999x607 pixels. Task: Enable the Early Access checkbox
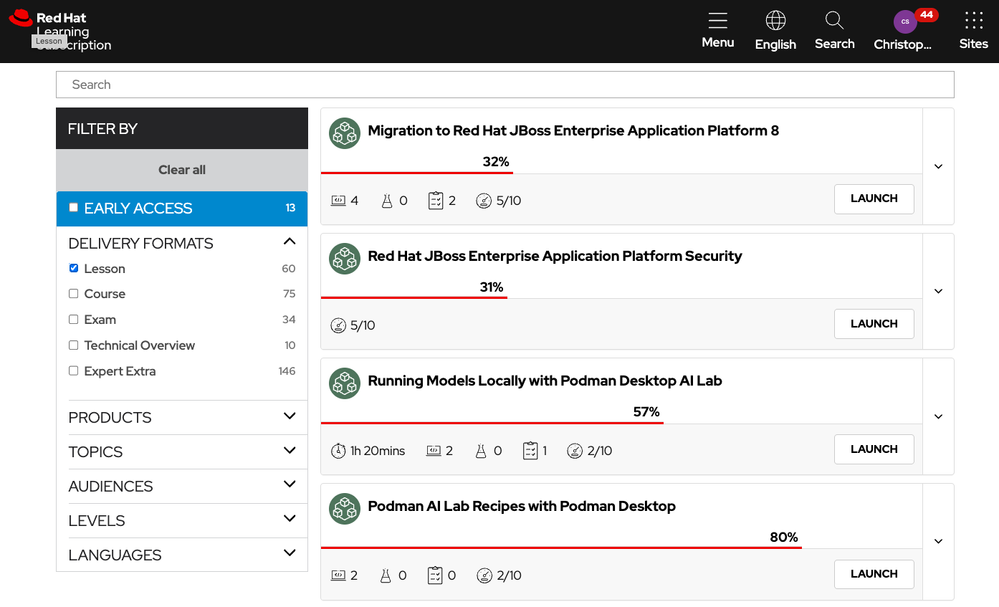pyautogui.click(x=73, y=208)
